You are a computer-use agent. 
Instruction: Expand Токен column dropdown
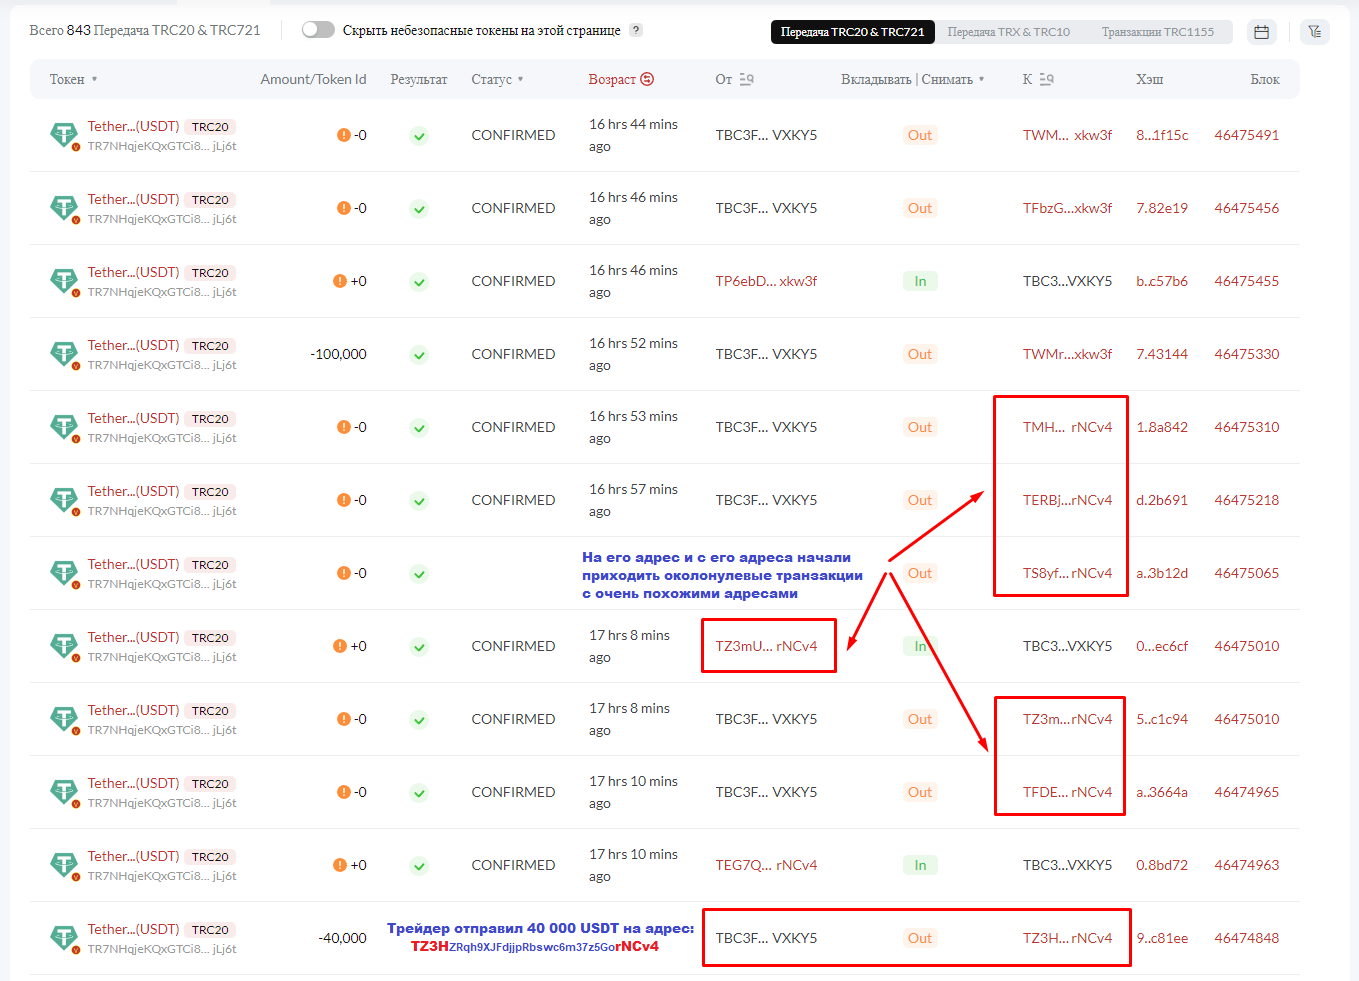(x=95, y=79)
